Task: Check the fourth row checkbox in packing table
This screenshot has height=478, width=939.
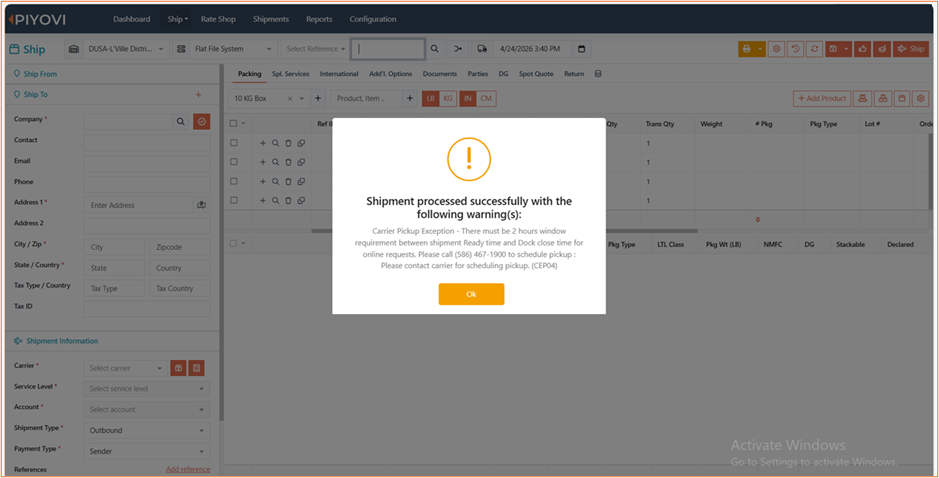Action: pyautogui.click(x=234, y=200)
